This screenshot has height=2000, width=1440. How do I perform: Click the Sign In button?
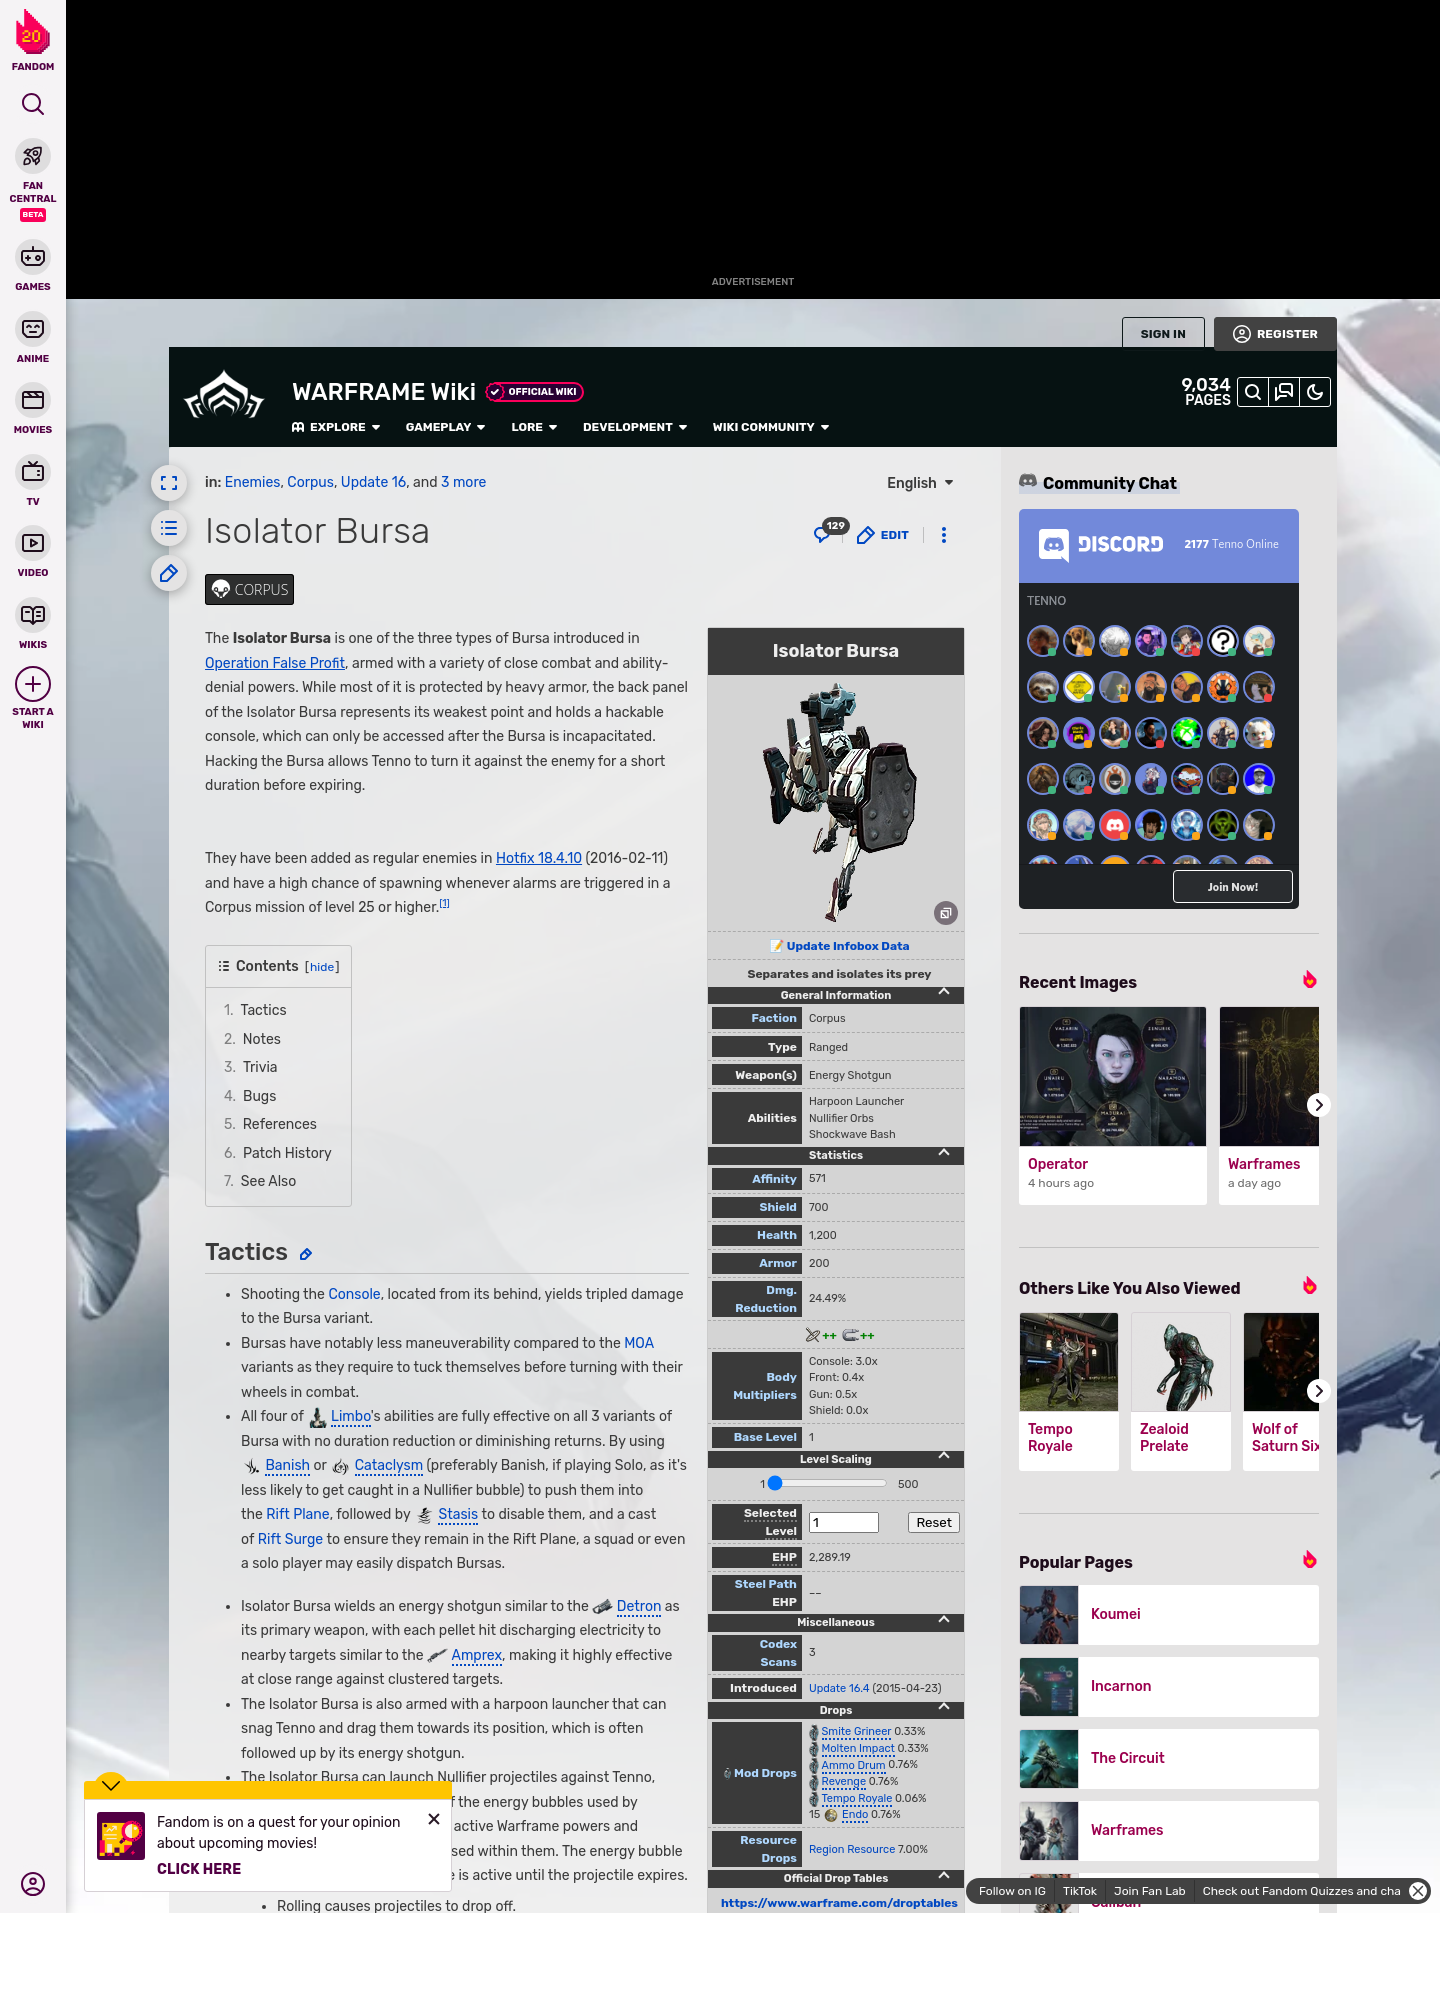pyautogui.click(x=1163, y=334)
